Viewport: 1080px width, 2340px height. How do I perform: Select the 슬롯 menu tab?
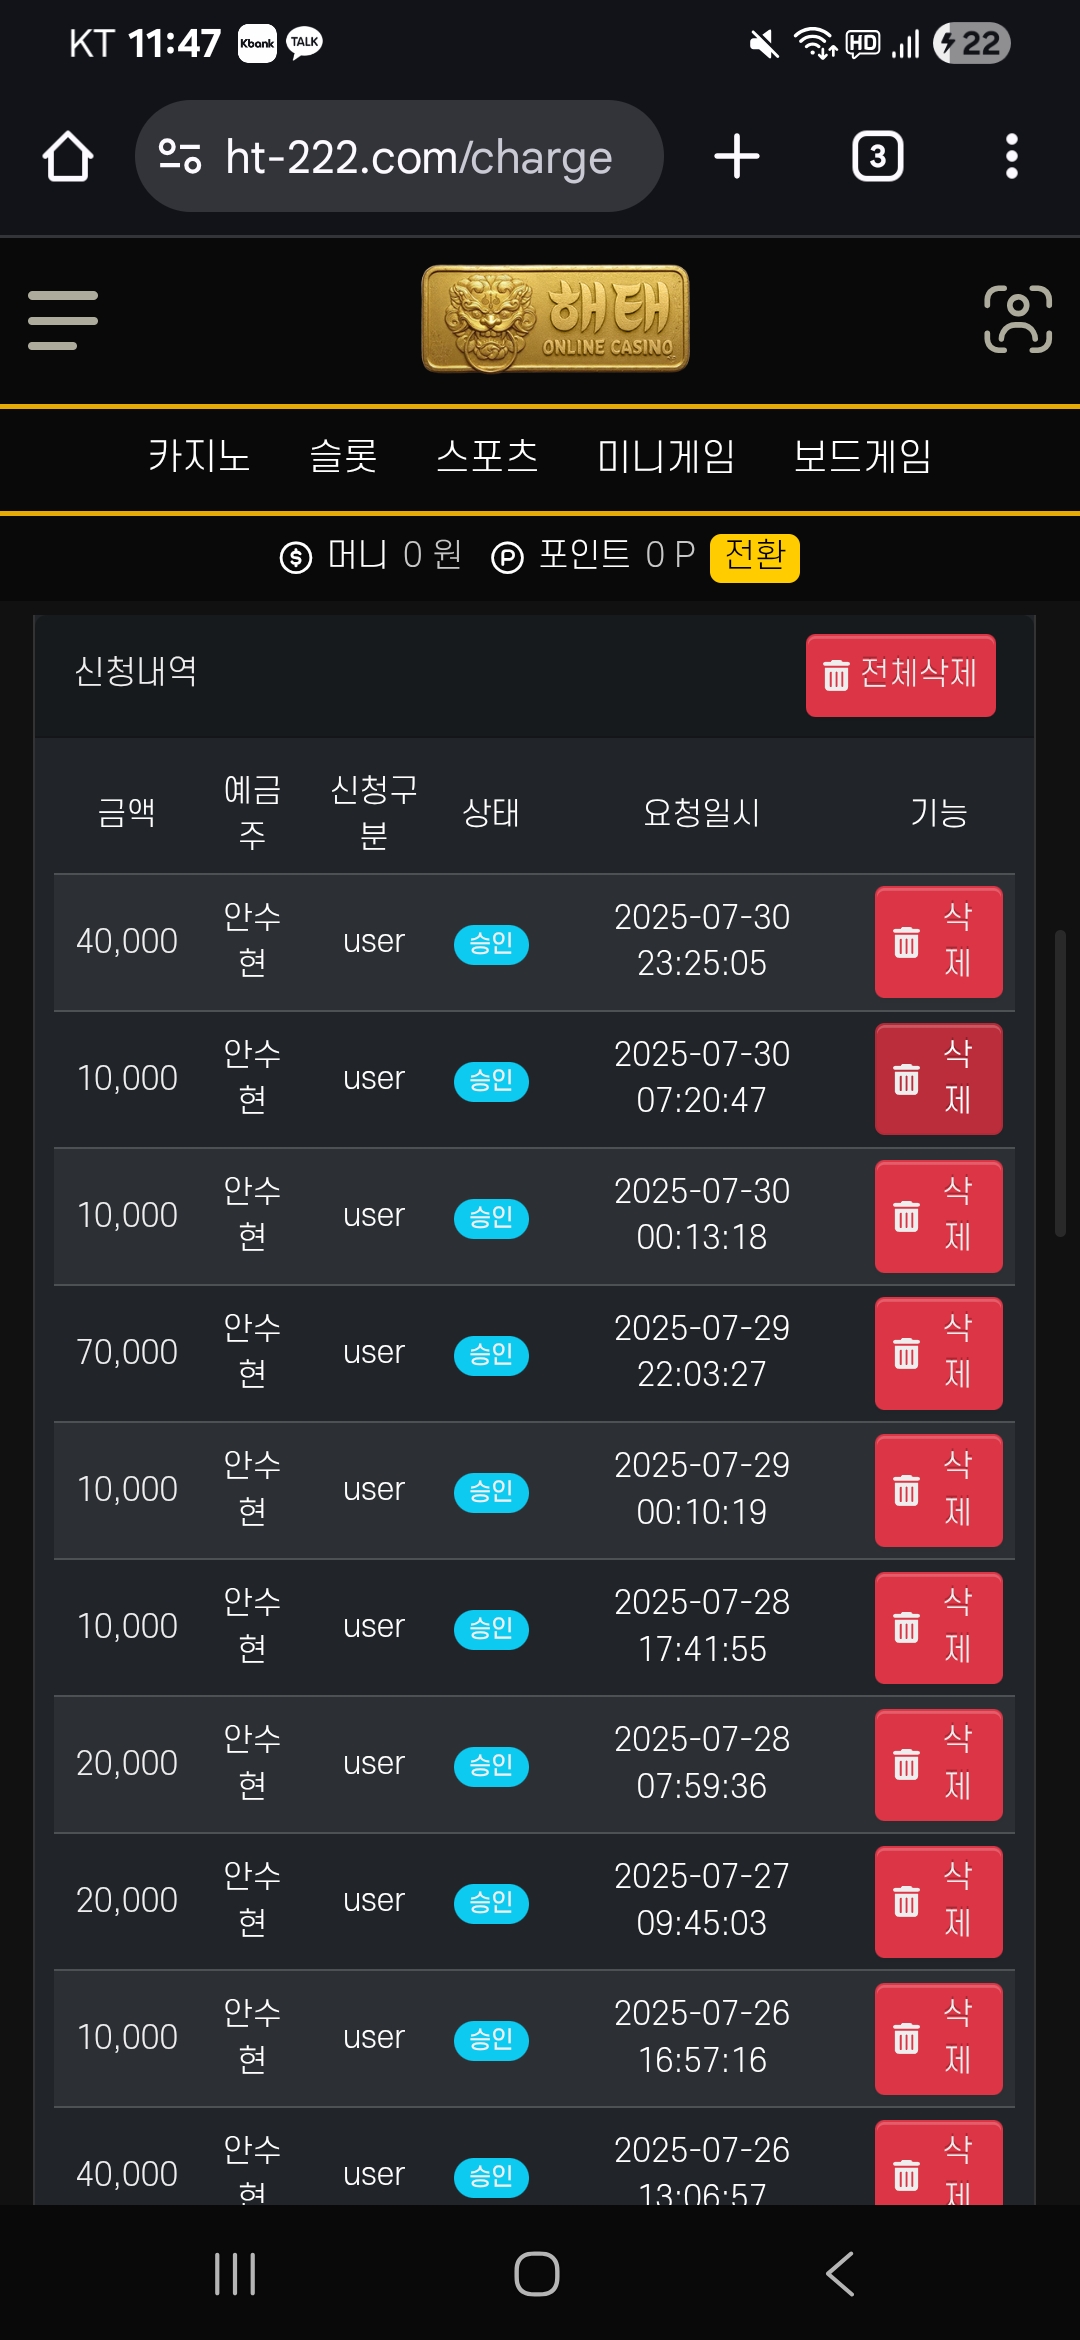(343, 456)
